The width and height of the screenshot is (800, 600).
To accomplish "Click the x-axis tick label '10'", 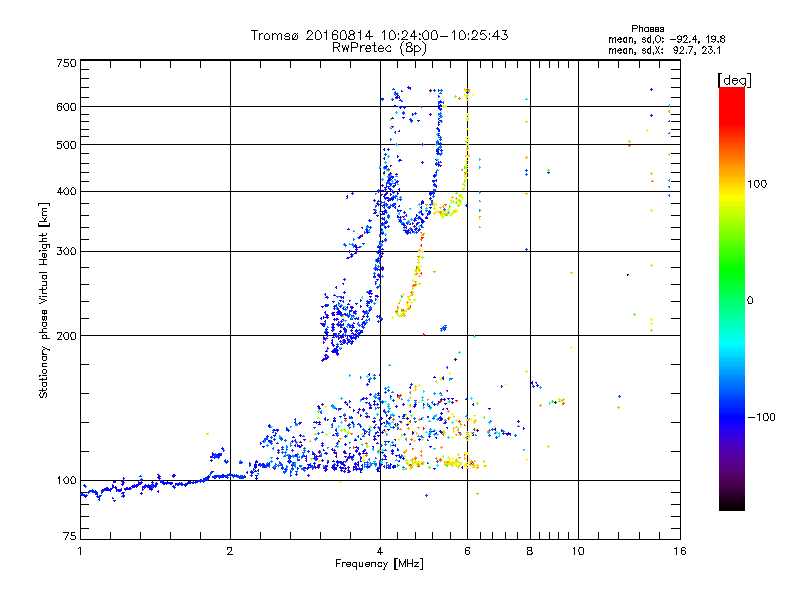I will pyautogui.click(x=578, y=551).
